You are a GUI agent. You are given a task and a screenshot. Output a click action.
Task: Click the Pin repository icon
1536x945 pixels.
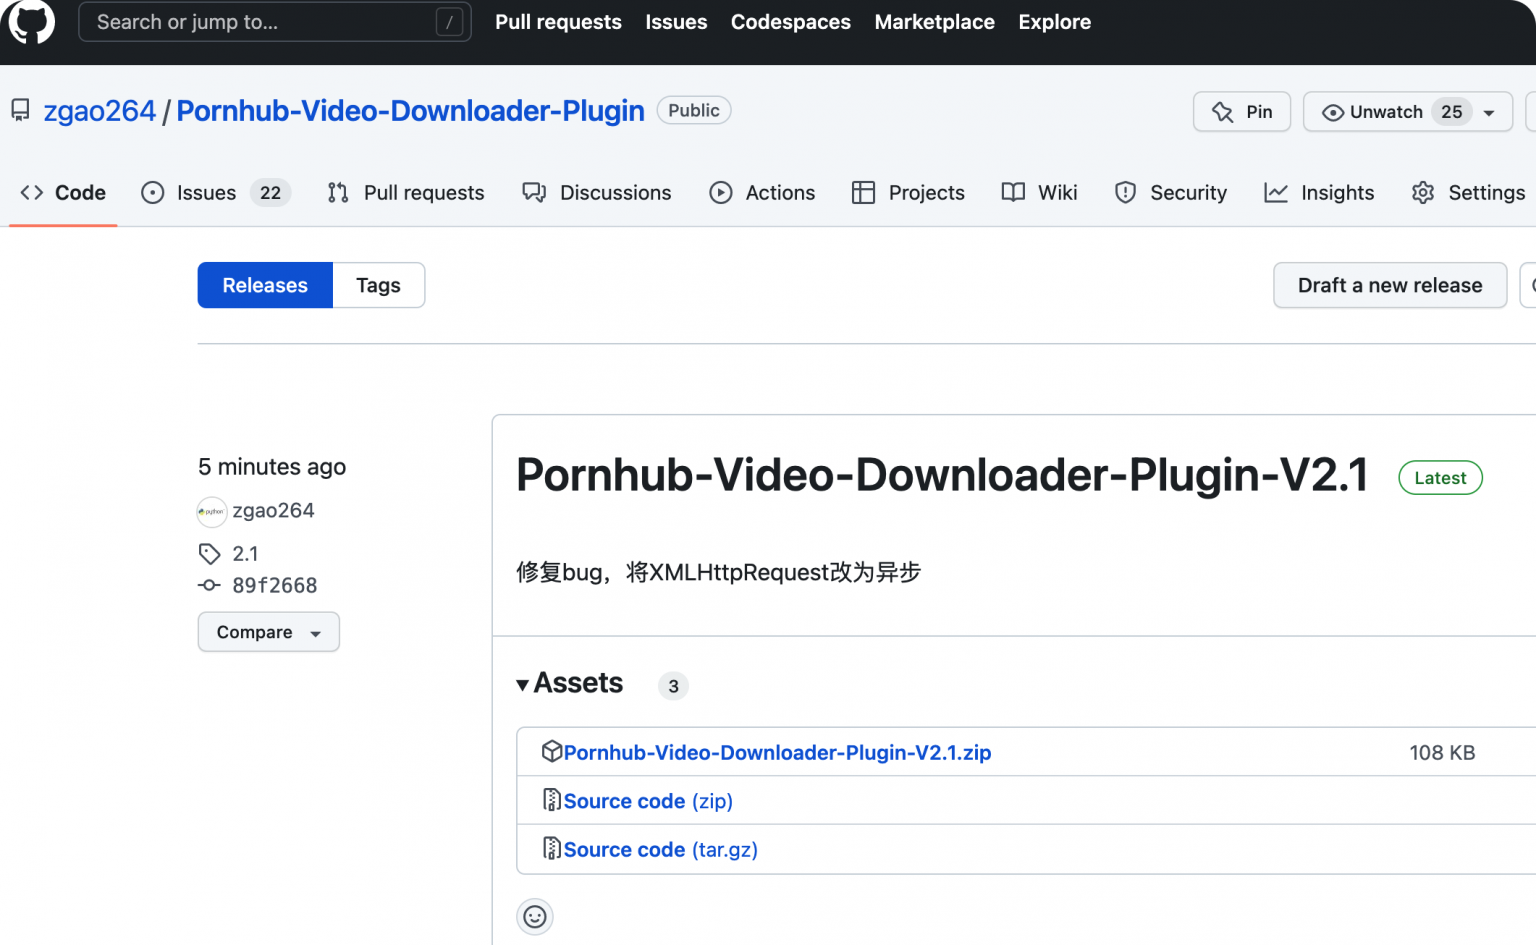[1225, 111]
